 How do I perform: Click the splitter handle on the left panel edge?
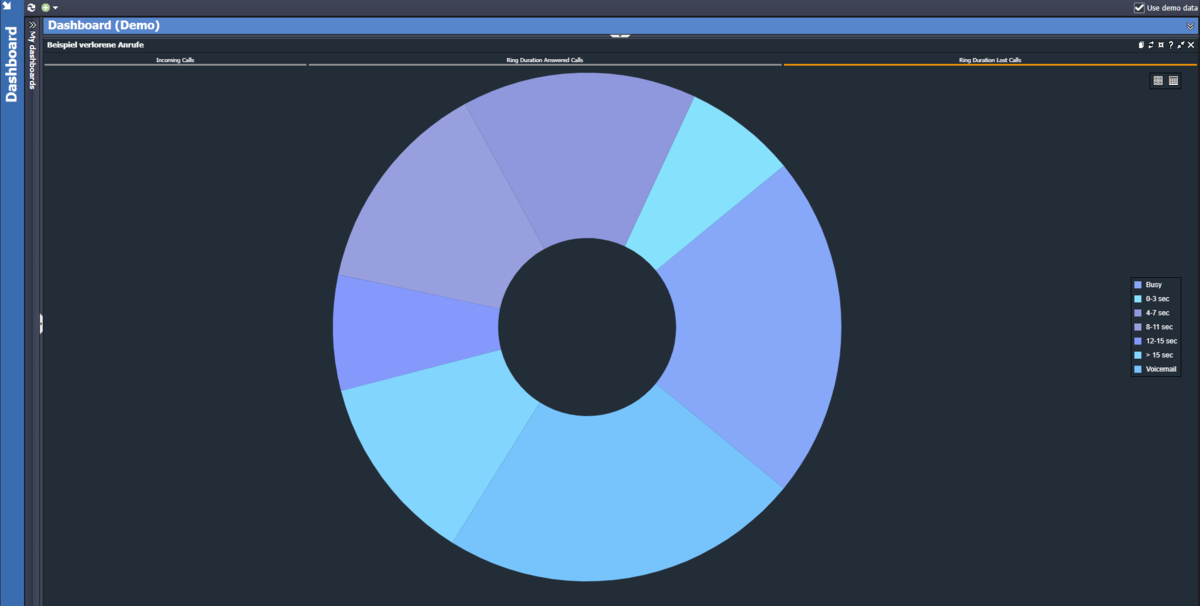[x=41, y=323]
